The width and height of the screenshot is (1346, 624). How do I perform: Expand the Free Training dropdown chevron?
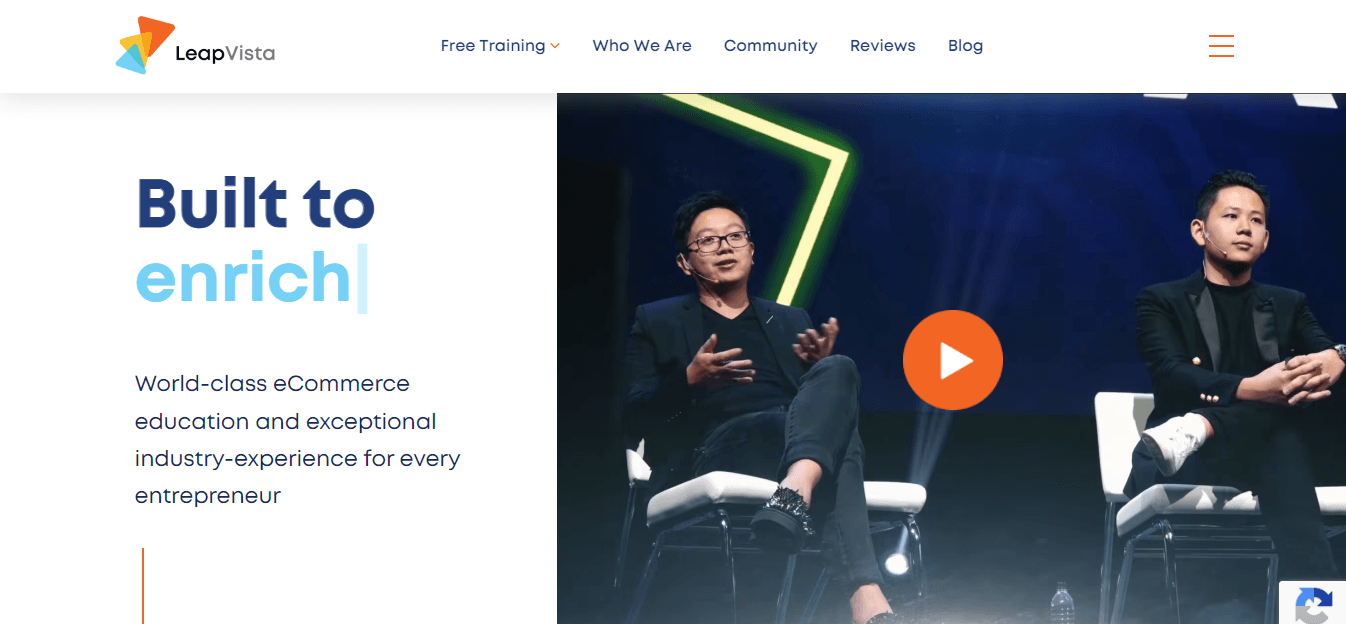(x=555, y=46)
